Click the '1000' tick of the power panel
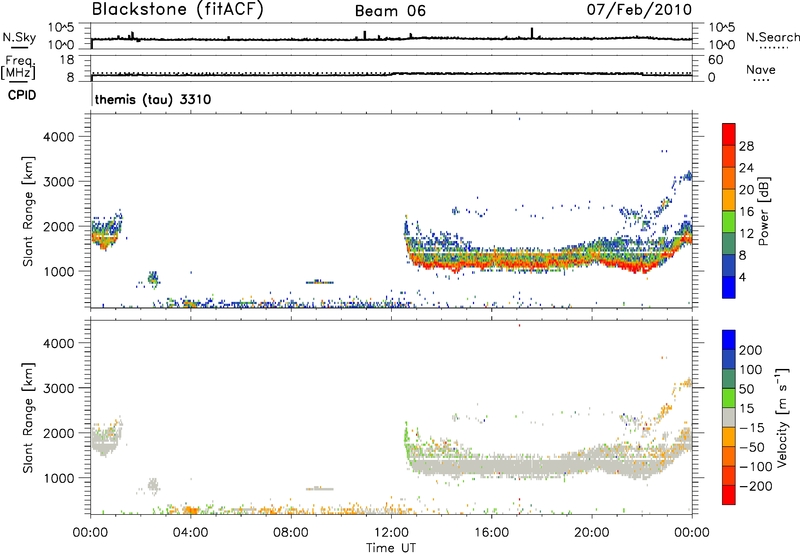 59,271
